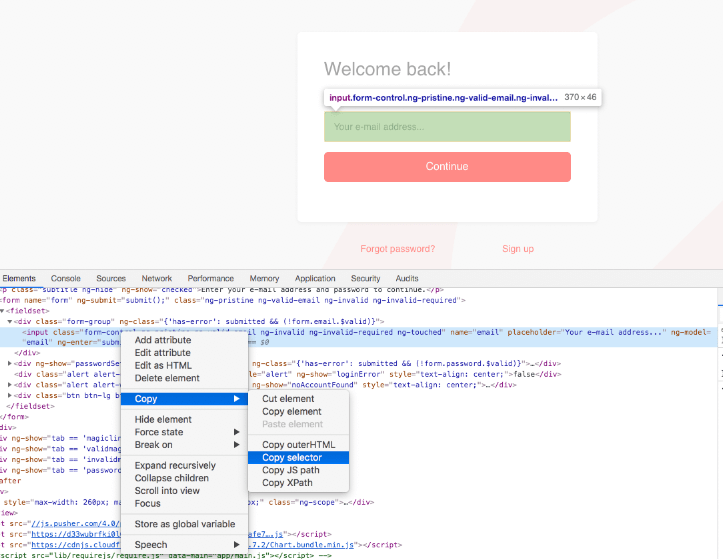Select Scroll into view menu entry
The width and height of the screenshot is (723, 559).
(x=184, y=491)
